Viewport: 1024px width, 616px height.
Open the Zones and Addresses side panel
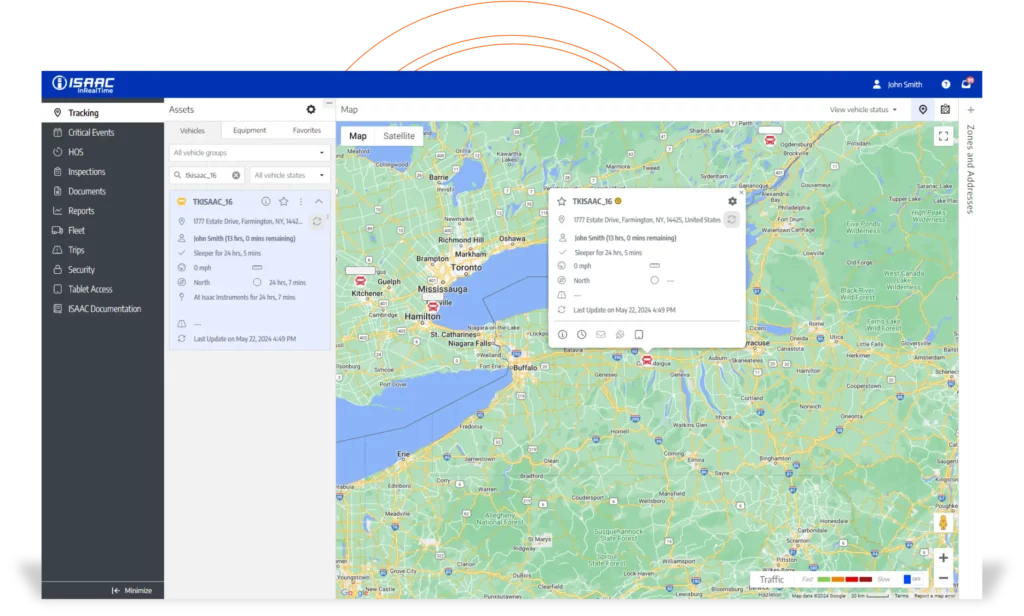(970, 169)
